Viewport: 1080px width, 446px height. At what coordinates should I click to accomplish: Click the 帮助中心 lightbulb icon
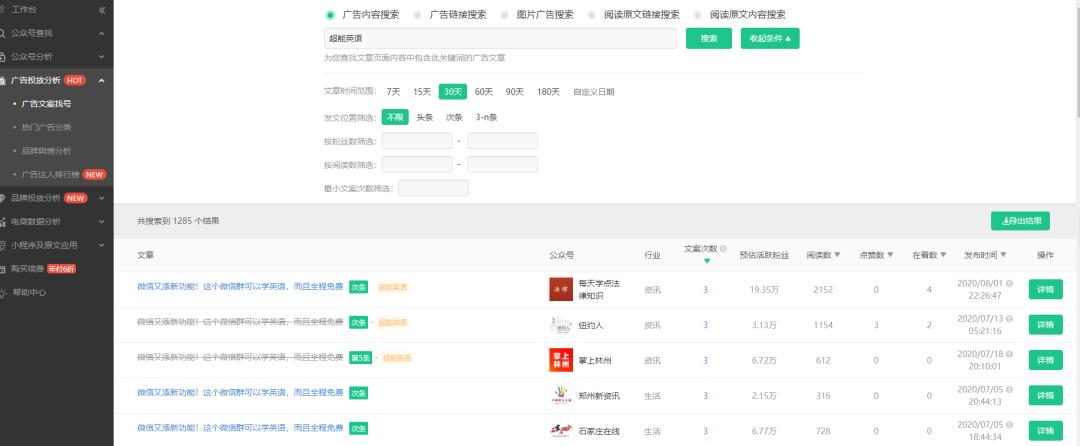[3, 292]
